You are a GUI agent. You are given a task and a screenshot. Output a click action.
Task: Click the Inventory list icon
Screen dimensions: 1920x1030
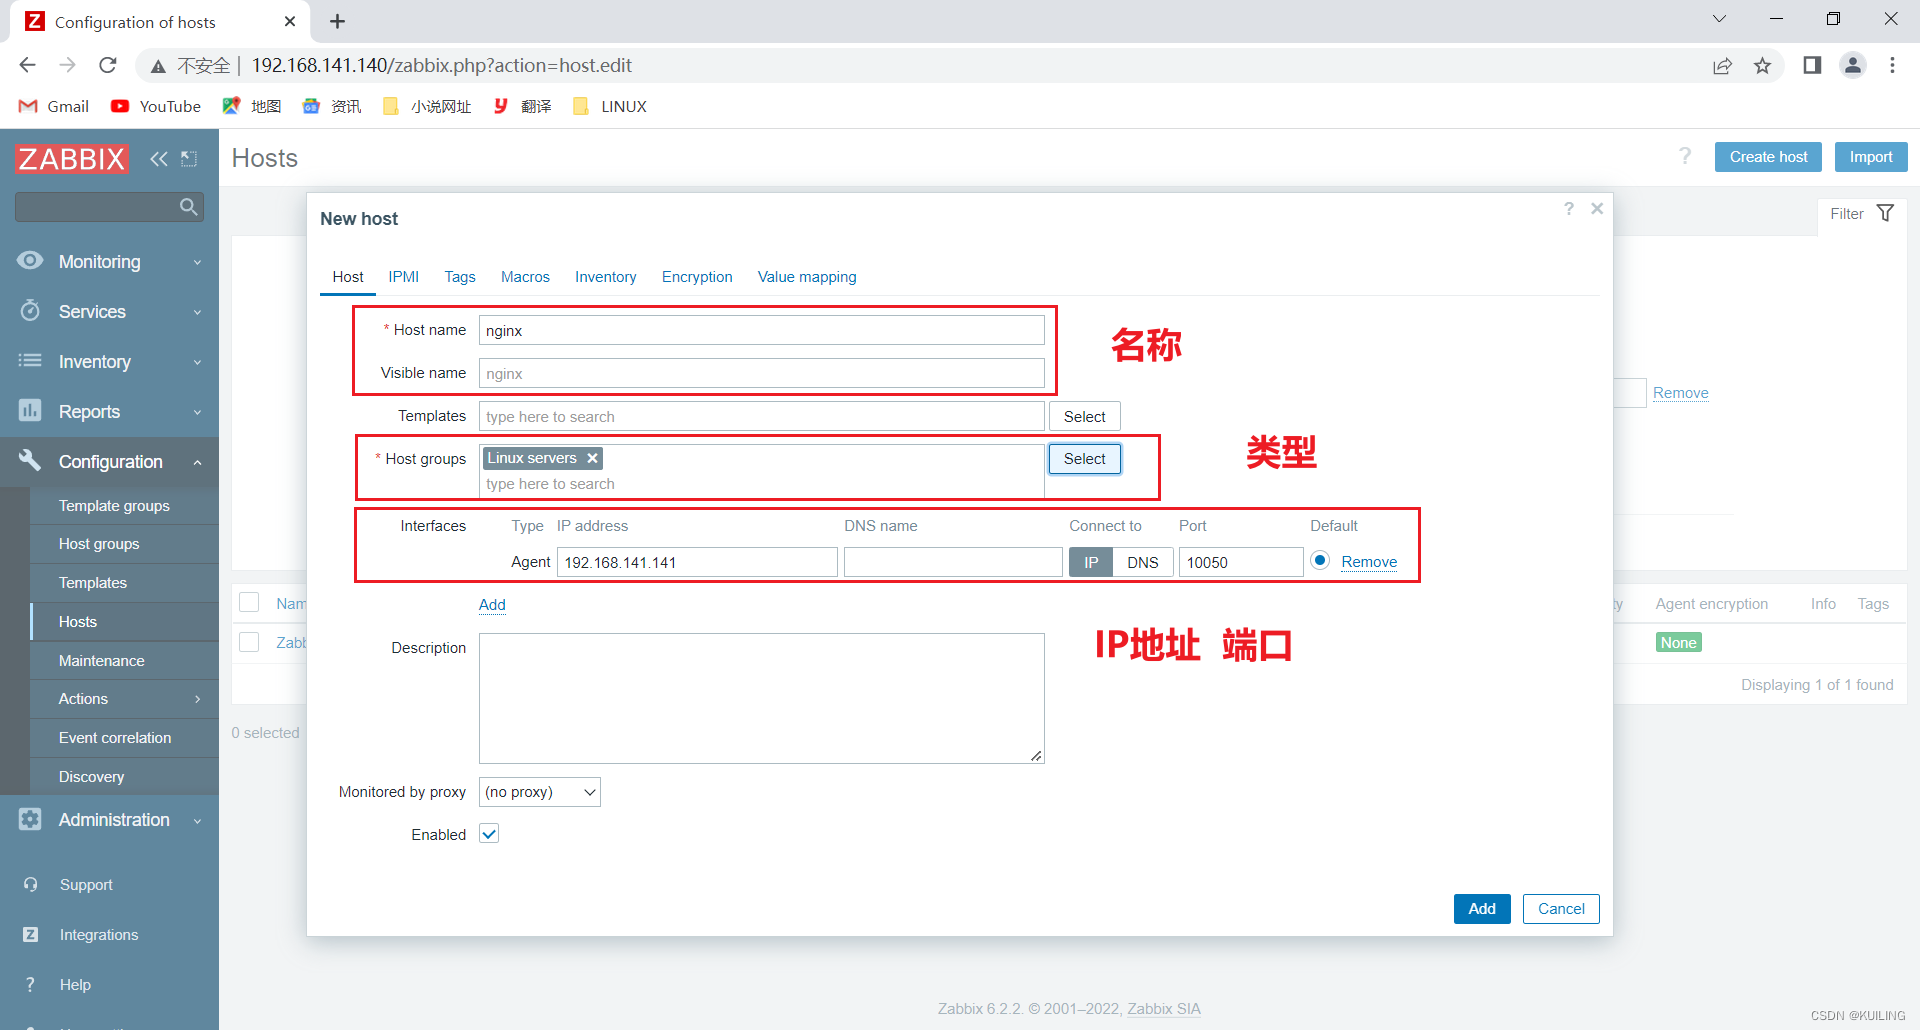[30, 361]
